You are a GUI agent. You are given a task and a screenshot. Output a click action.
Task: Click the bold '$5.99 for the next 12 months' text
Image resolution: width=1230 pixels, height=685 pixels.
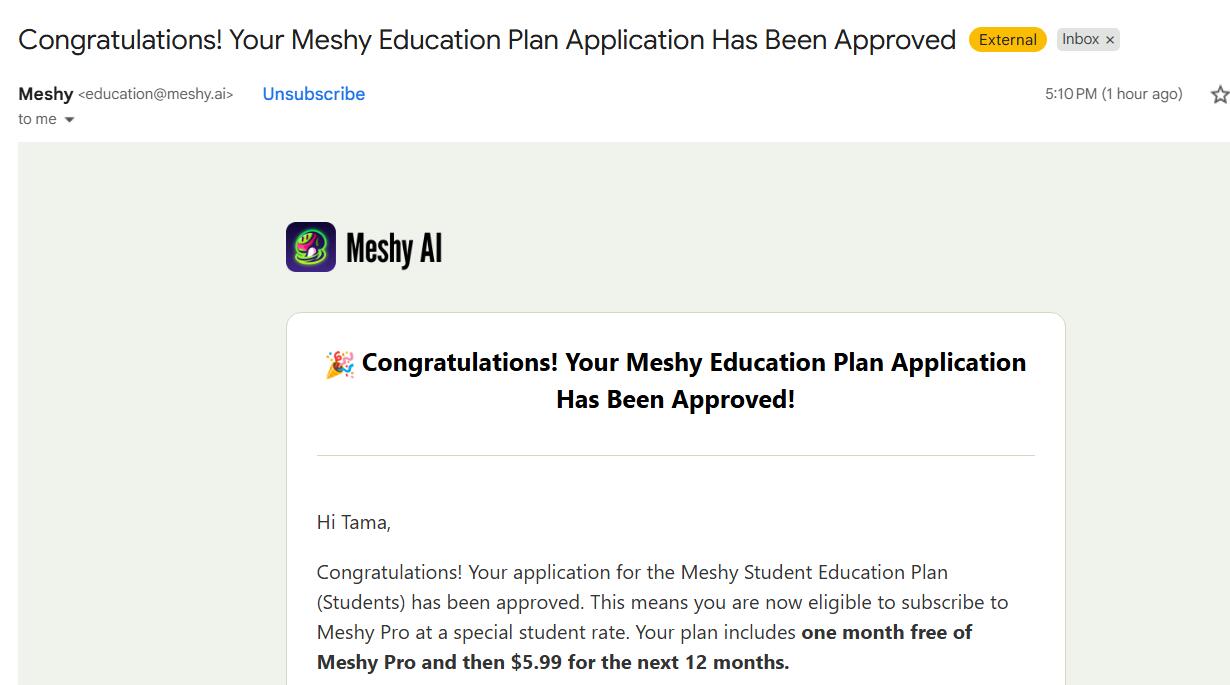click(649, 662)
